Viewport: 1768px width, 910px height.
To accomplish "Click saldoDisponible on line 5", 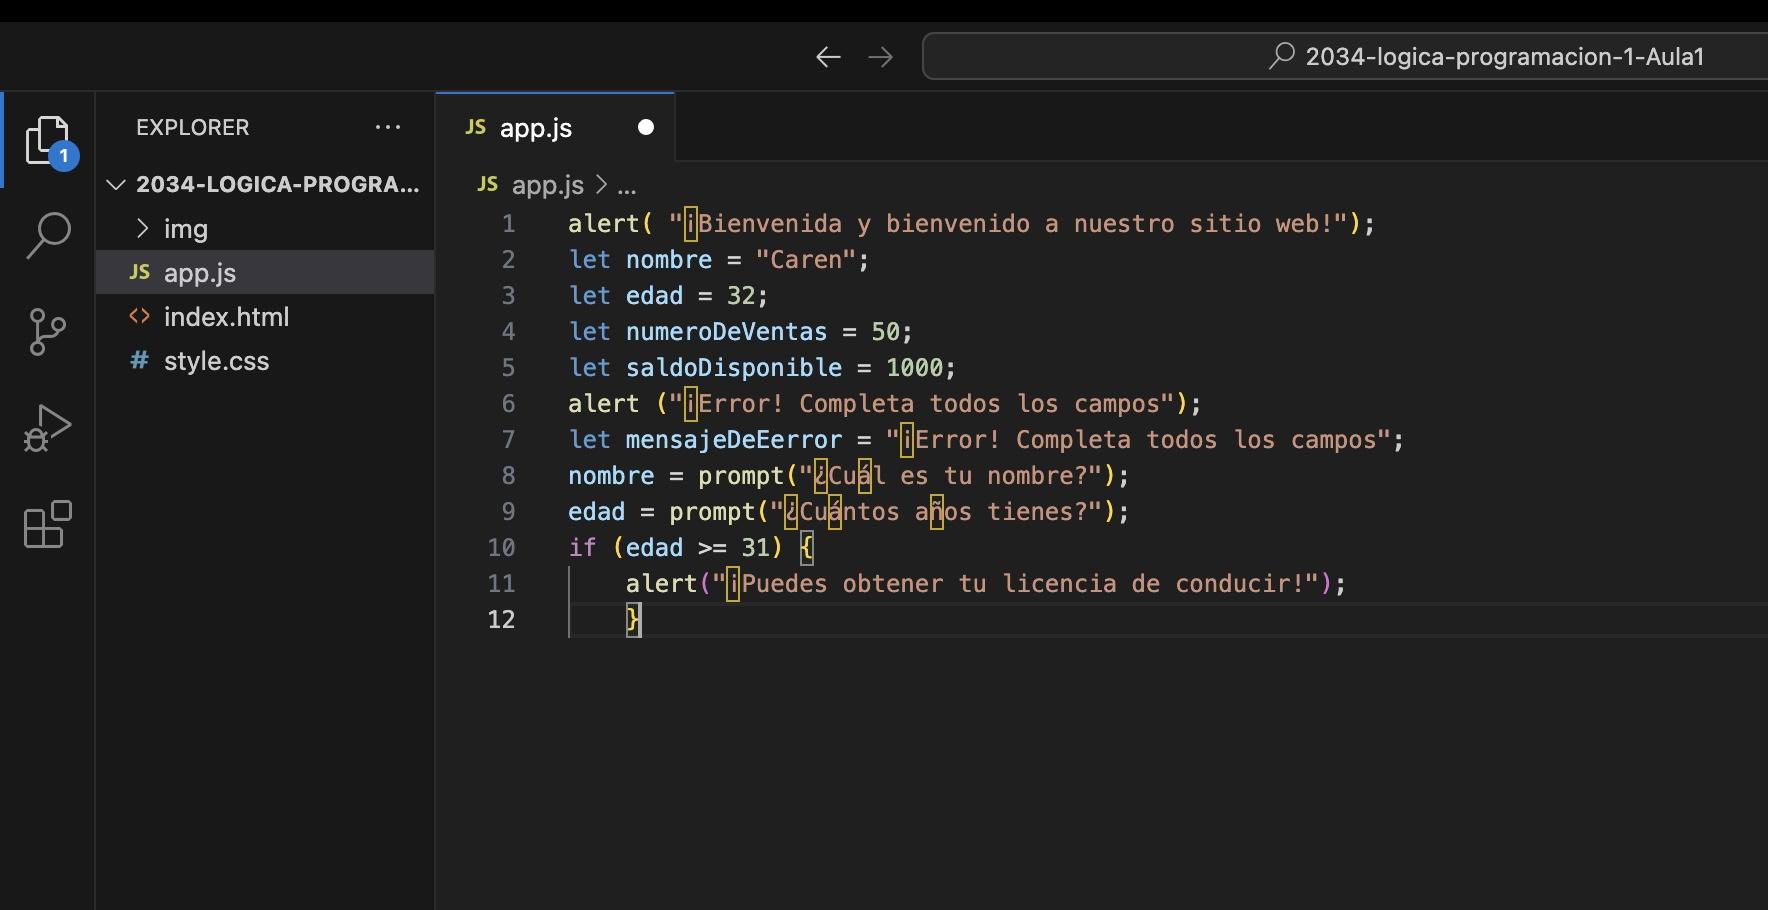I will coord(734,367).
